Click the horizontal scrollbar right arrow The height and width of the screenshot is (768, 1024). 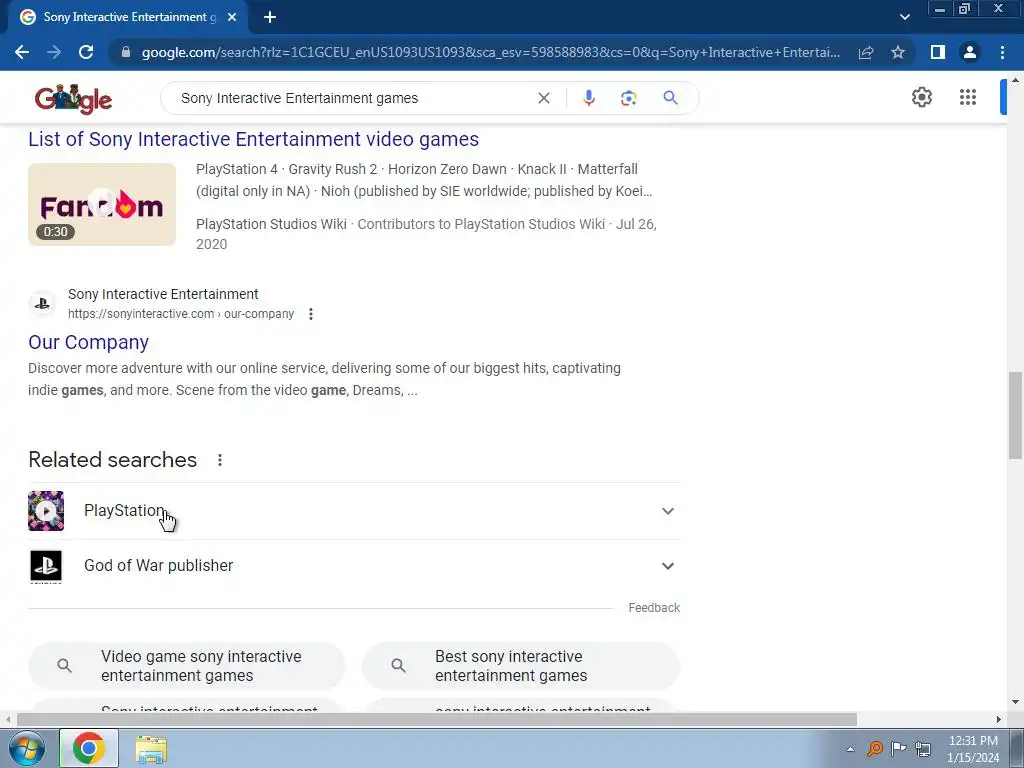pos(999,720)
